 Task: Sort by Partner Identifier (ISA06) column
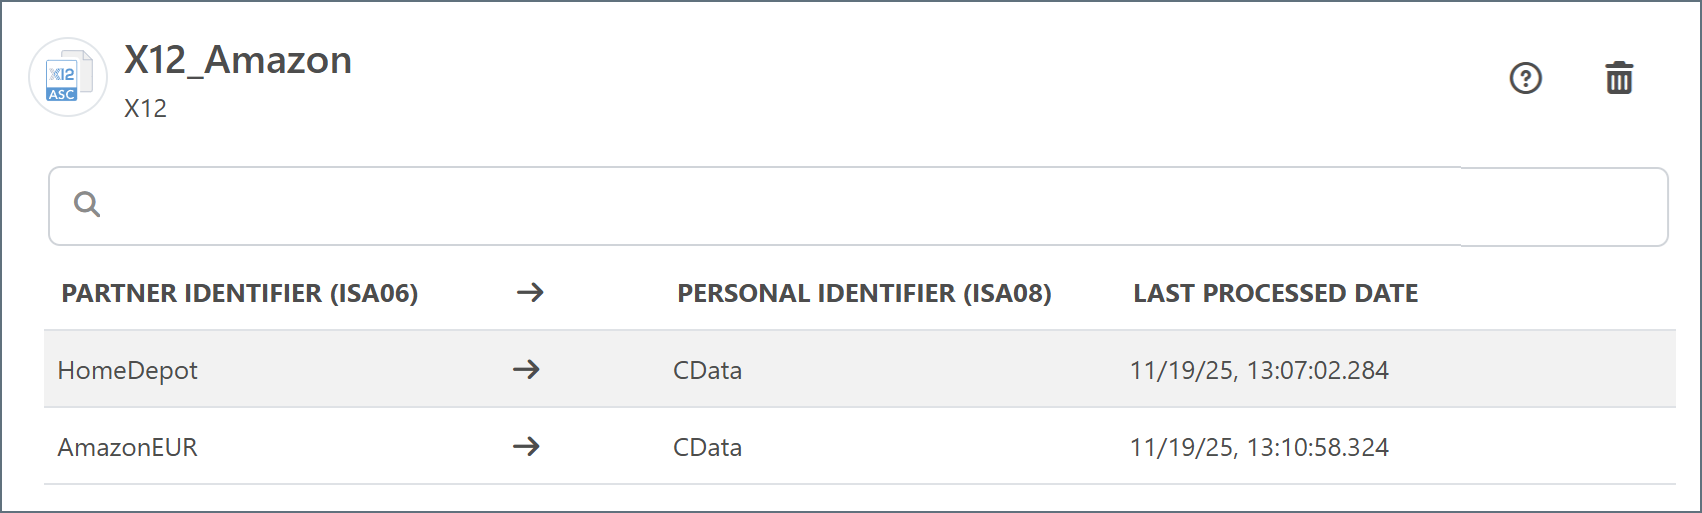(x=240, y=293)
